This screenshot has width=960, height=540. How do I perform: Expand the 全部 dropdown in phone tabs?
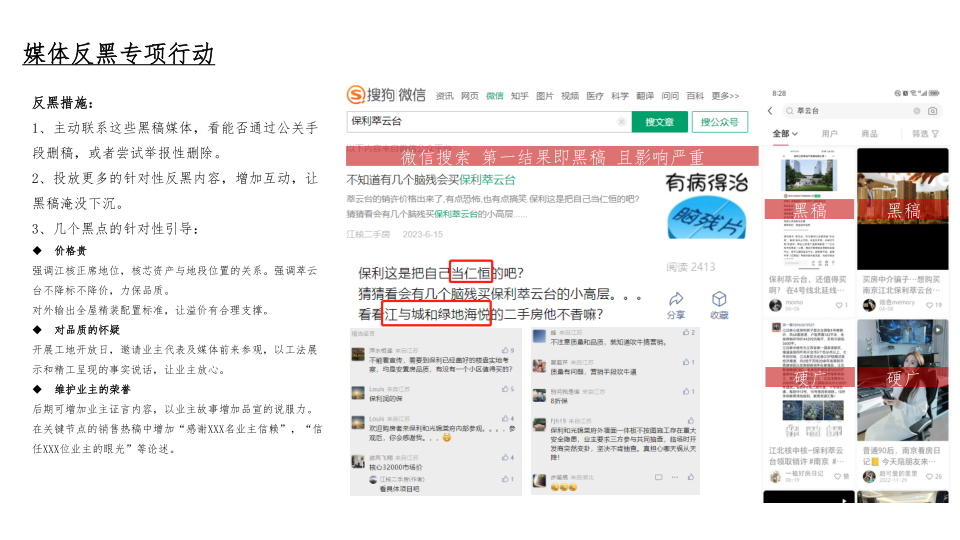795,133
